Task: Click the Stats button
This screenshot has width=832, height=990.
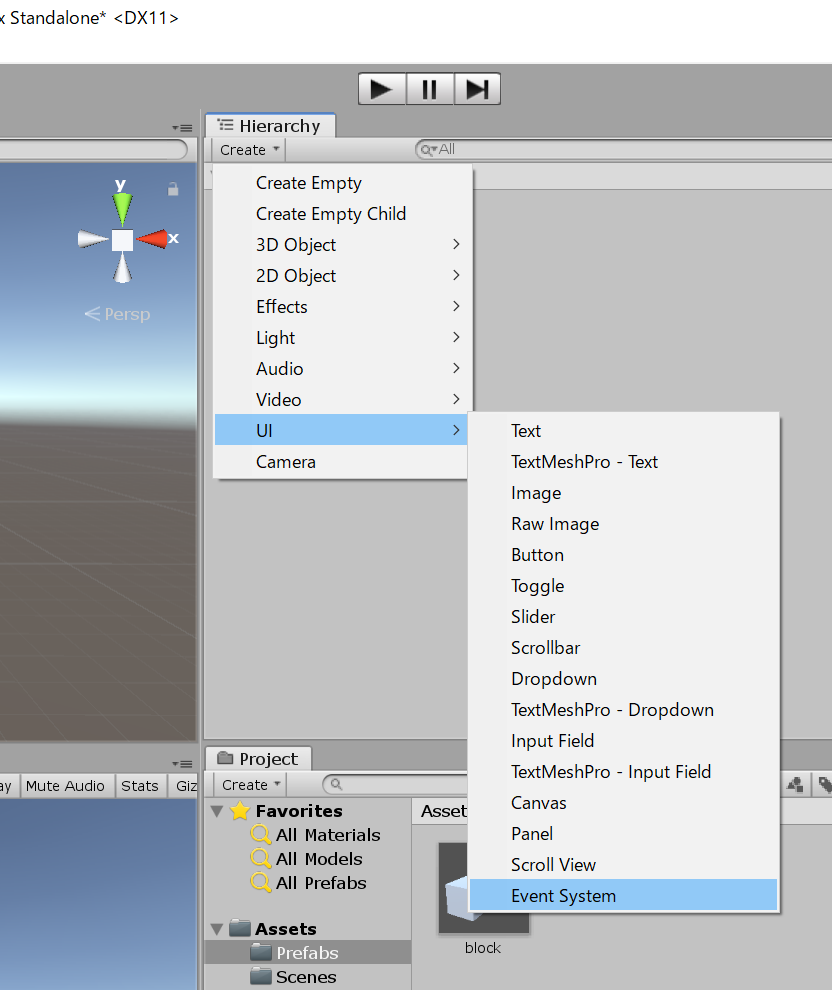Action: 140,786
